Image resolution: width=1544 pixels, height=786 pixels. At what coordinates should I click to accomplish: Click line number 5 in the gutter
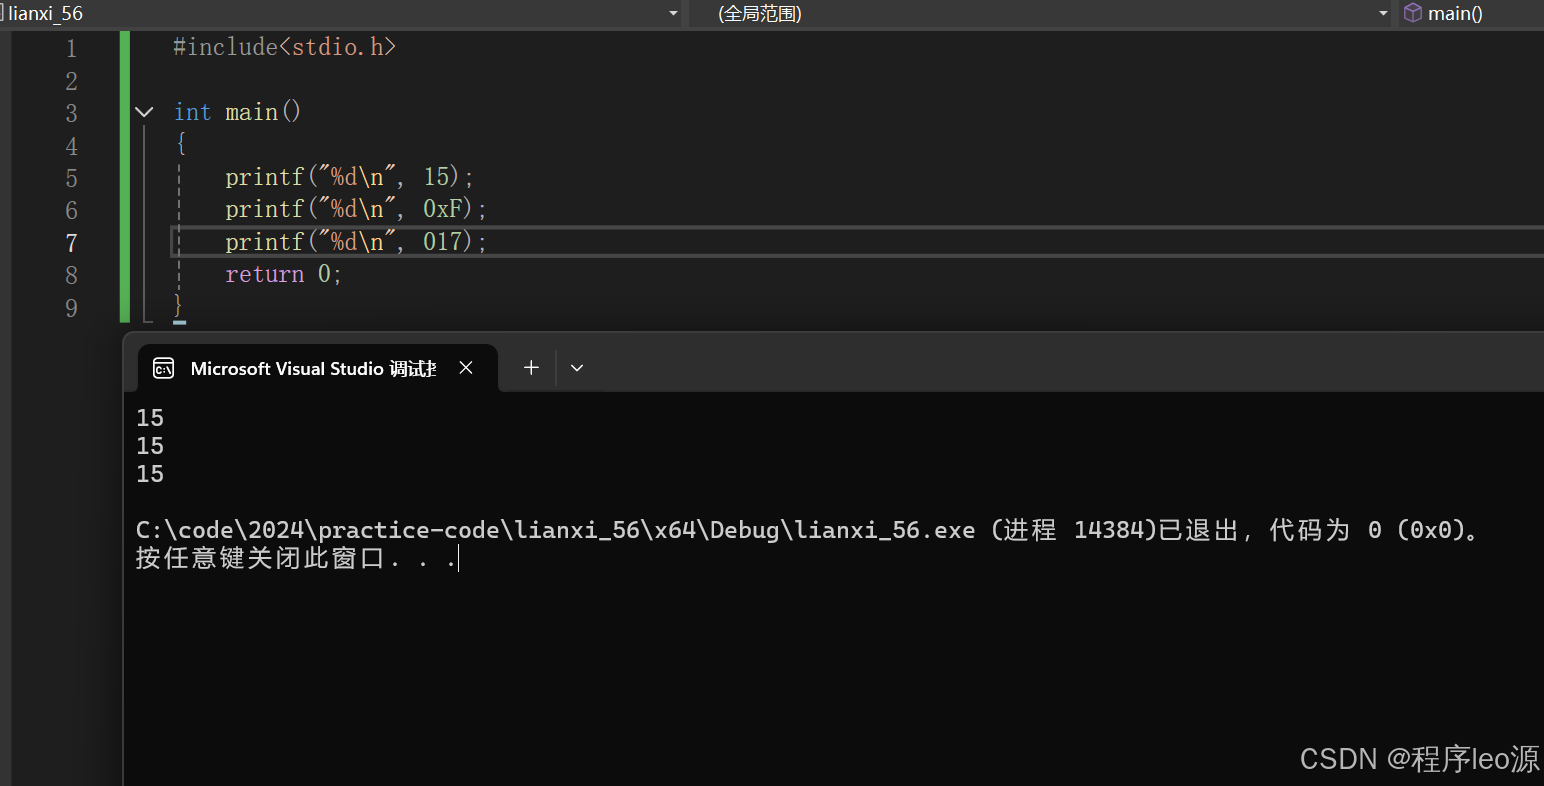71,178
